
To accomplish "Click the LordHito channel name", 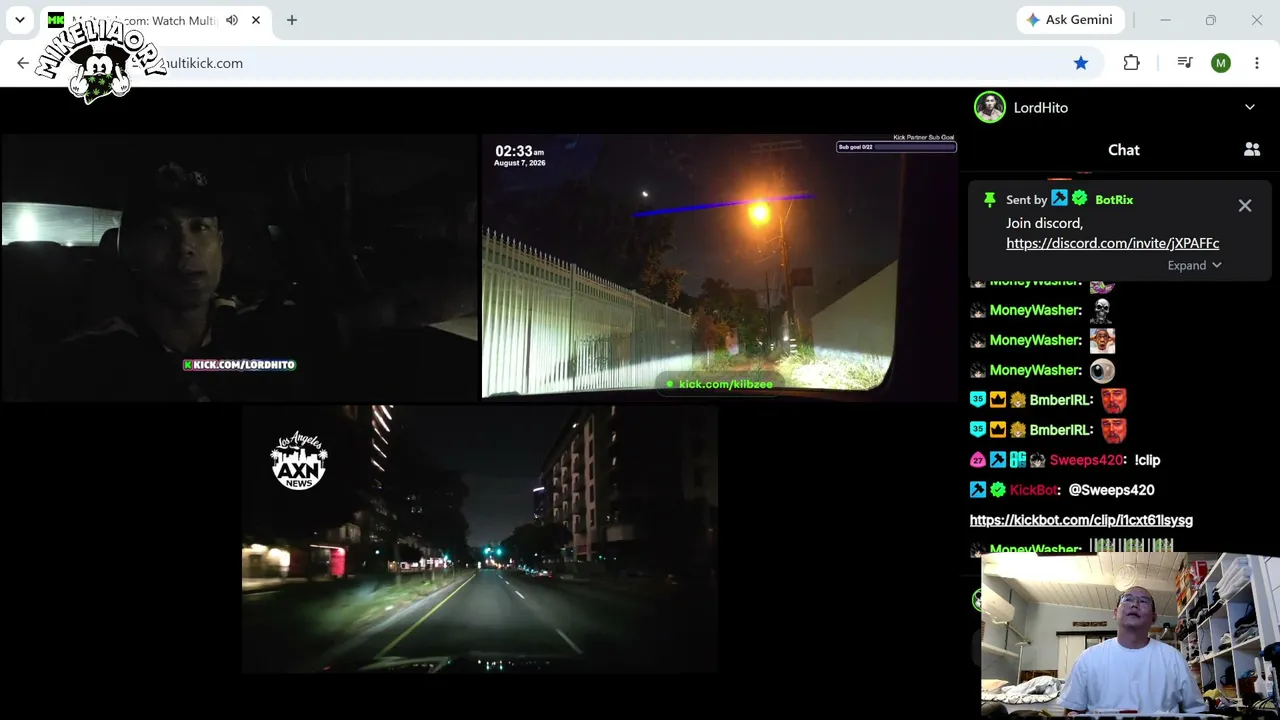I will tap(1041, 107).
